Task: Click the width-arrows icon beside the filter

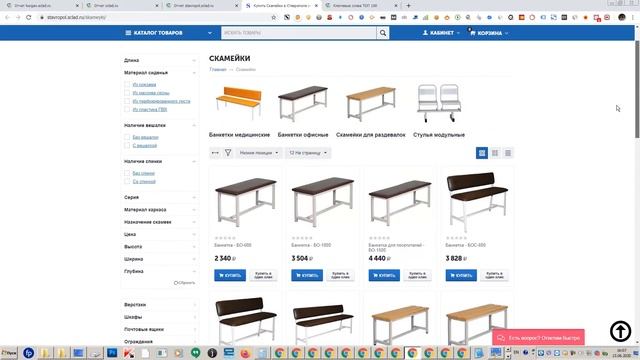Action: [215, 153]
